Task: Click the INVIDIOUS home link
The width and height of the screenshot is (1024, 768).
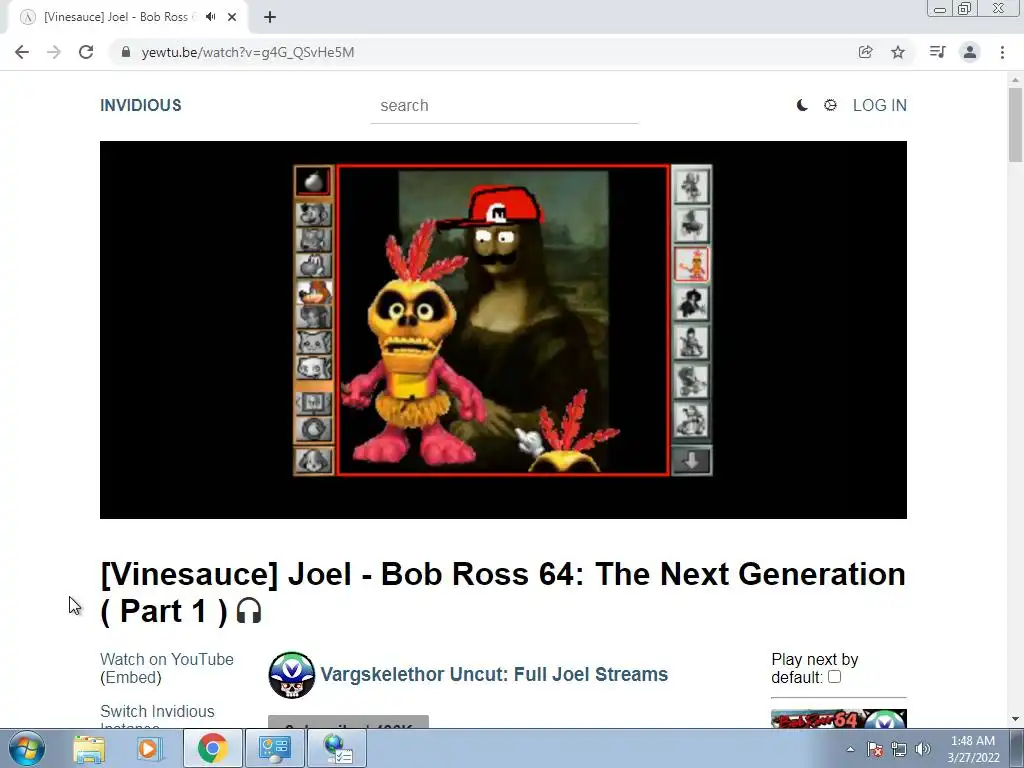Action: point(140,105)
